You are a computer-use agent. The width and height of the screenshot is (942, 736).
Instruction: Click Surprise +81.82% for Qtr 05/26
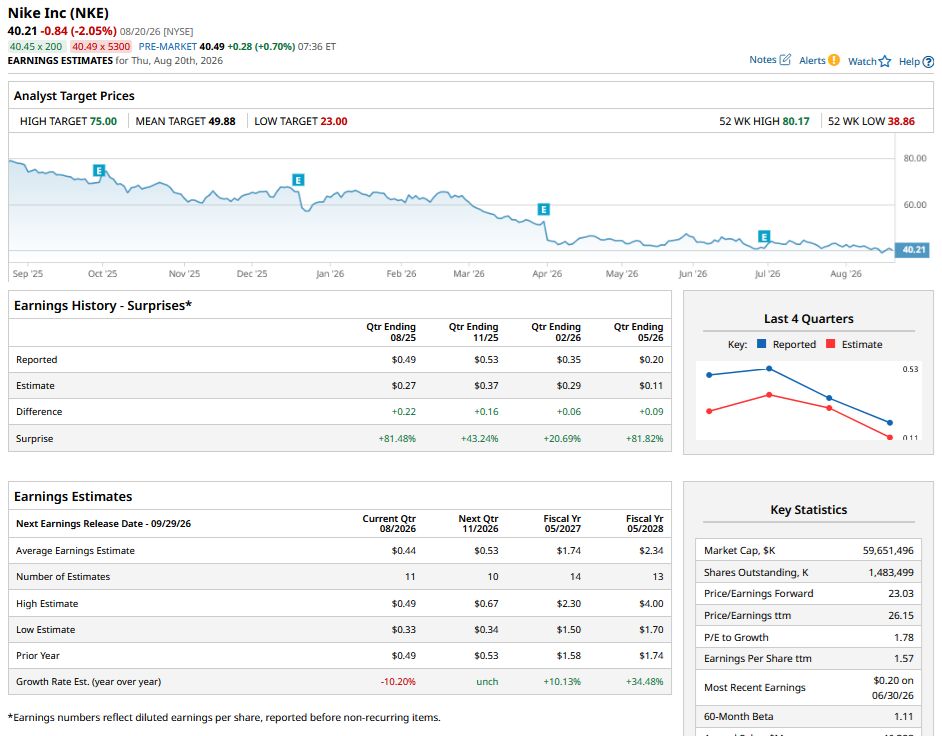pos(645,439)
